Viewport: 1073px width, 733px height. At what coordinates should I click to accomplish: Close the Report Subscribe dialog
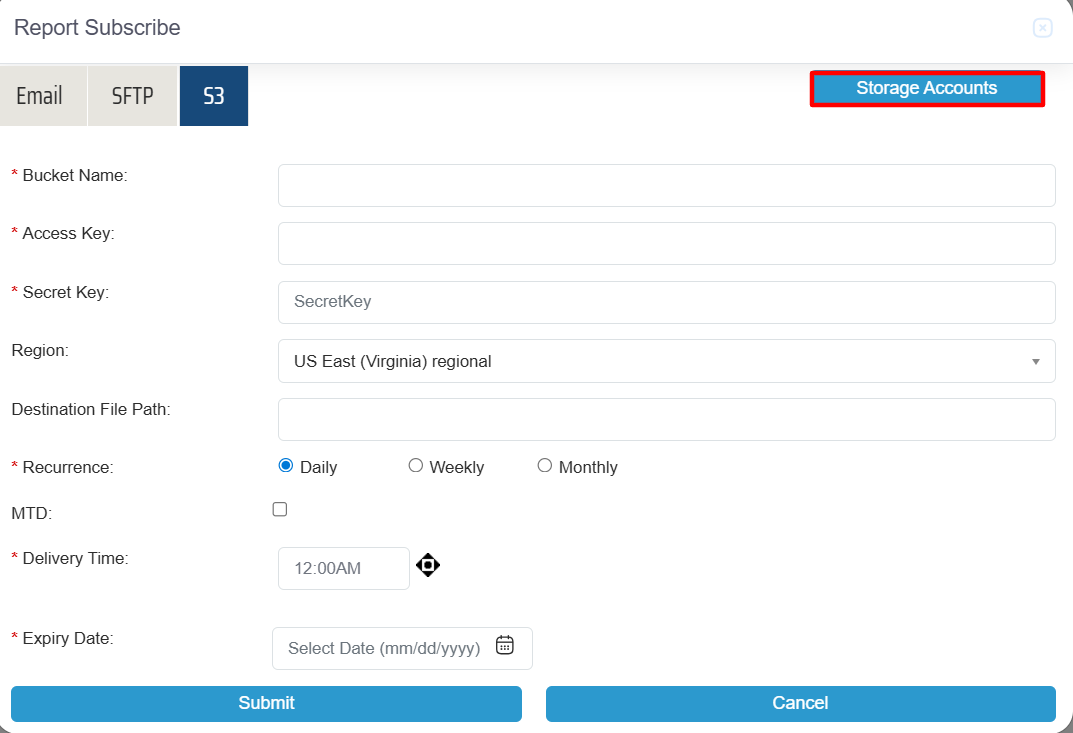pos(1042,28)
